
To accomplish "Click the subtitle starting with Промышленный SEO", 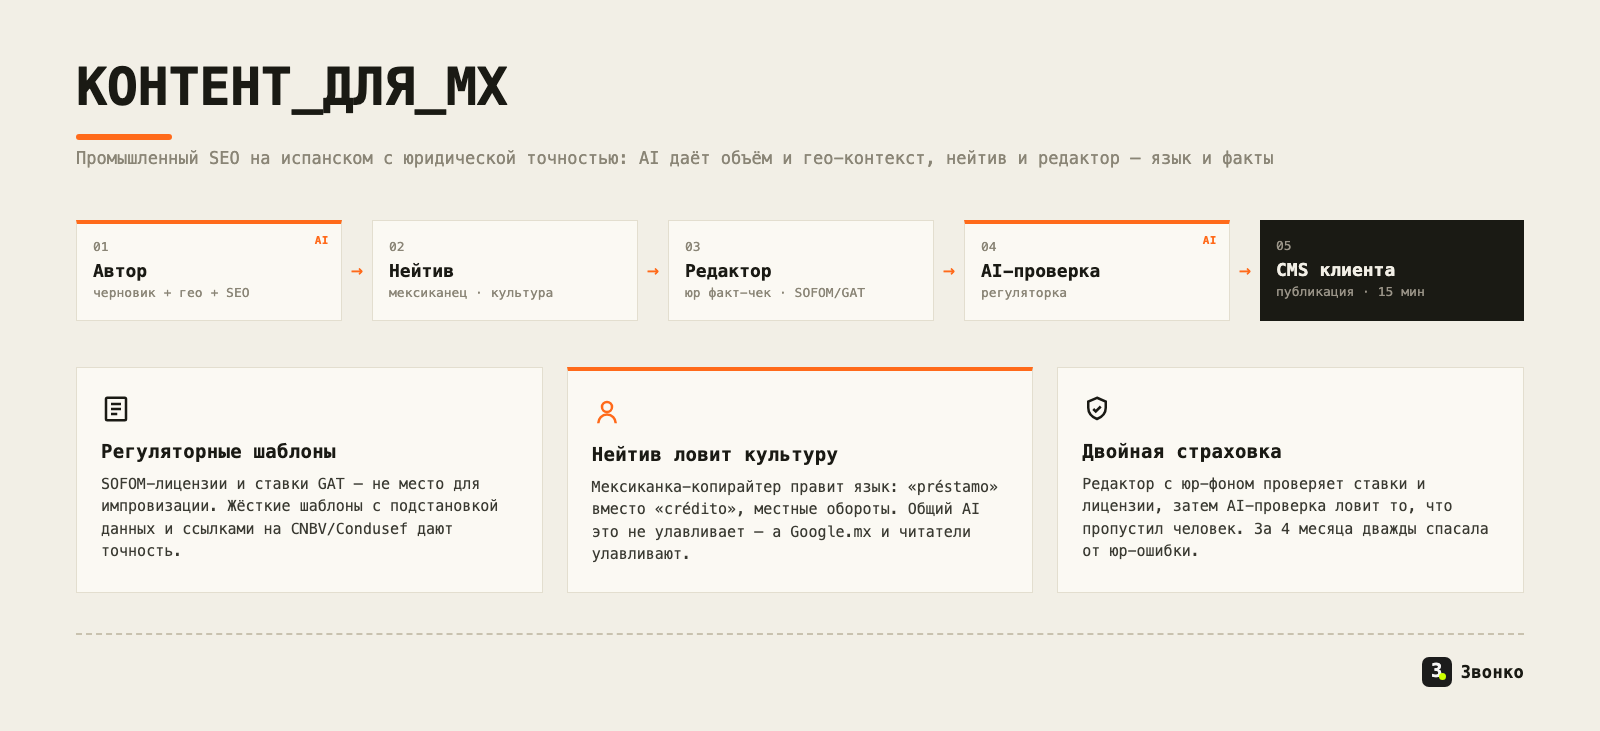I will (x=675, y=158).
